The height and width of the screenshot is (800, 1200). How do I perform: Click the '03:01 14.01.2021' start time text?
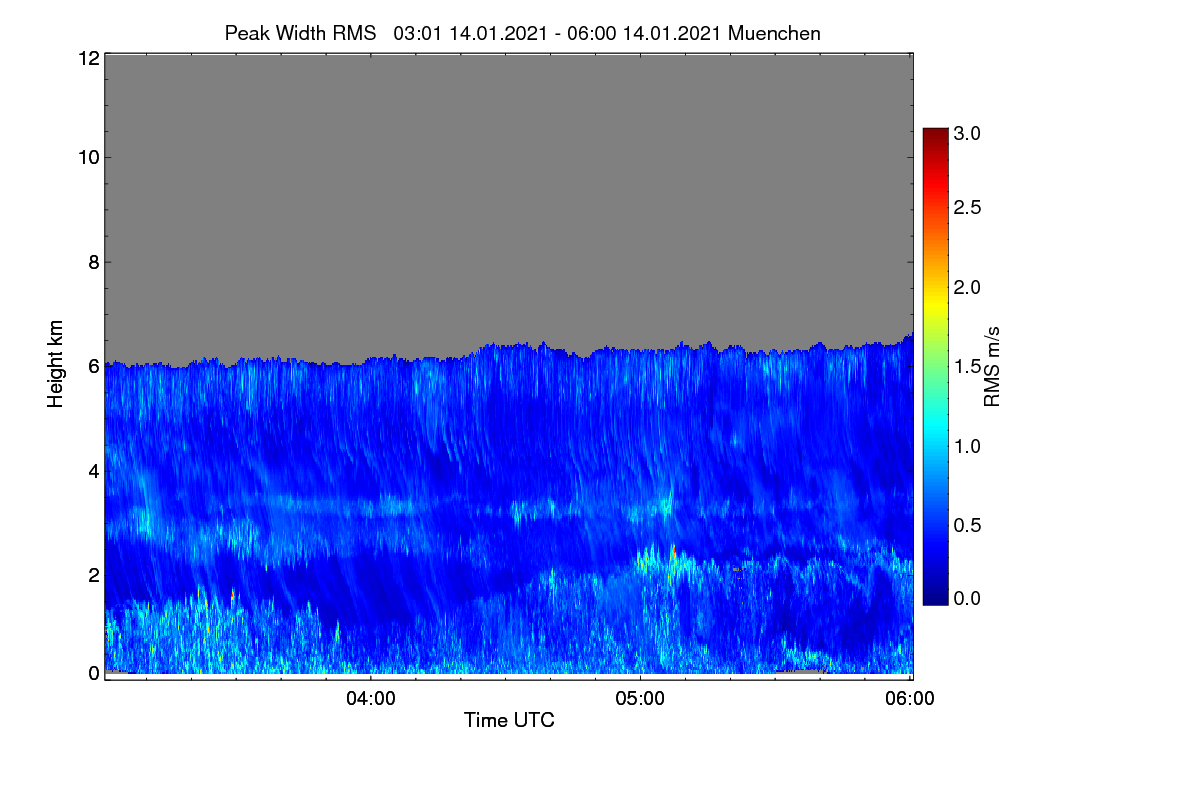point(470,33)
